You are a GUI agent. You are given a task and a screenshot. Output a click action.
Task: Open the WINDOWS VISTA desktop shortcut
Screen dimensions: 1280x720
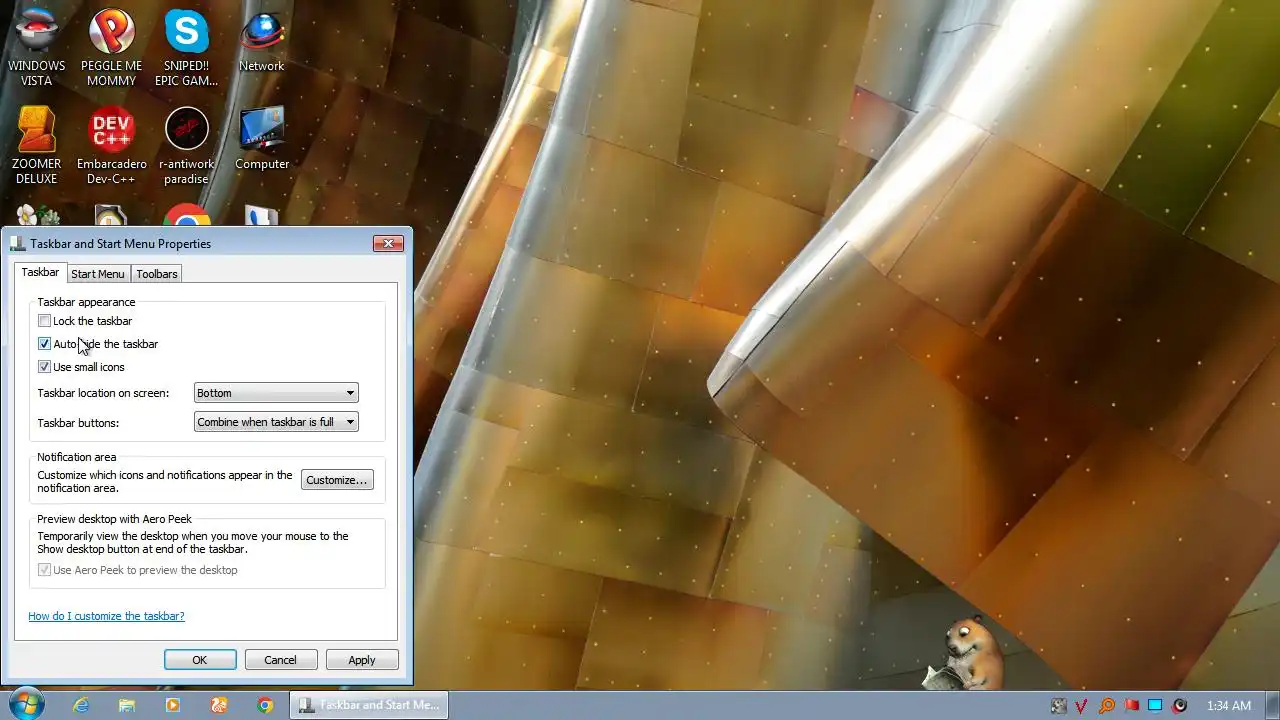37,48
